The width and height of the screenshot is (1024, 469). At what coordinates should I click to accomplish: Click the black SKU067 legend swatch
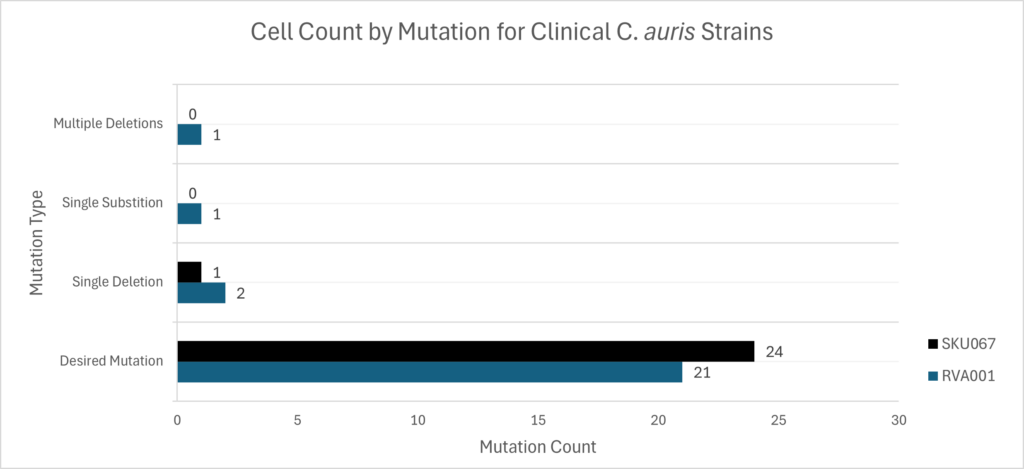point(934,344)
